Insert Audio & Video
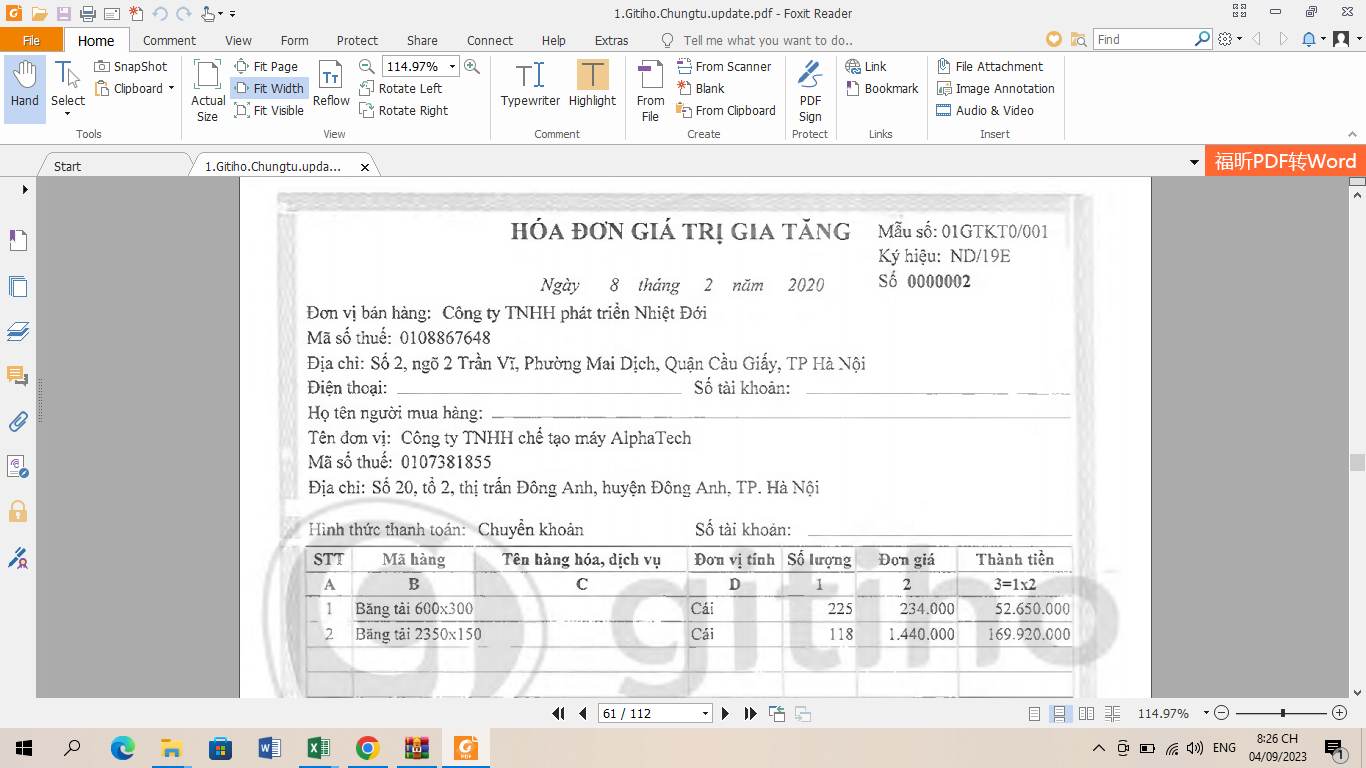This screenshot has height=768, width=1366. [x=985, y=110]
